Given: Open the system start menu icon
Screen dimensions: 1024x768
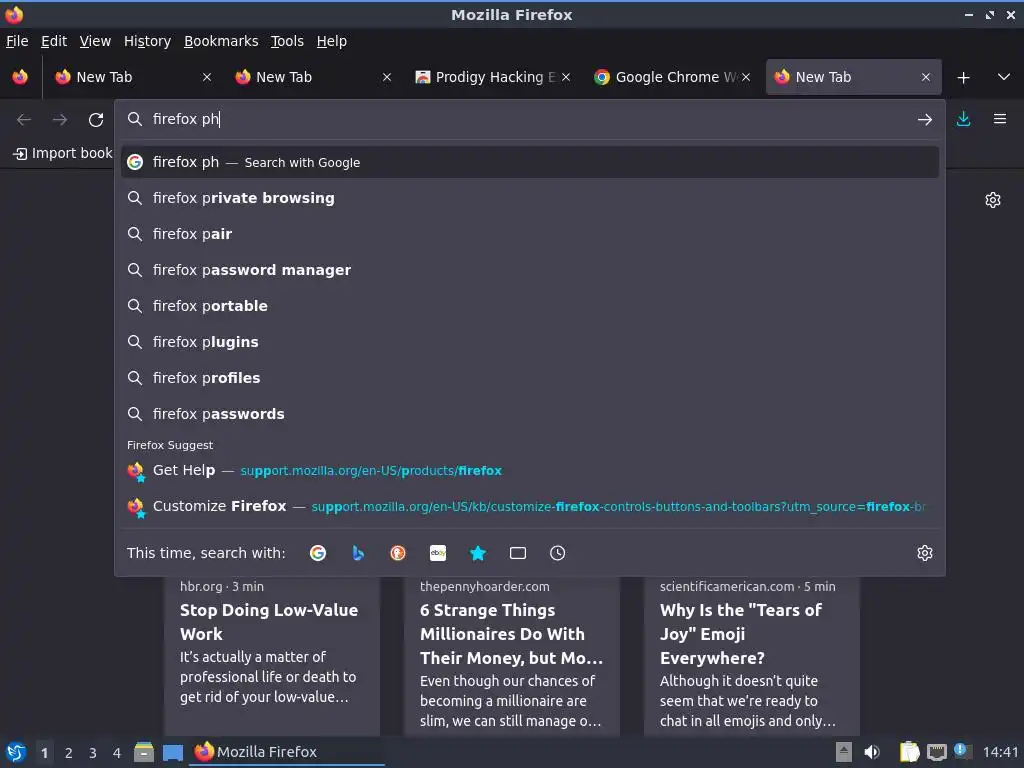Looking at the screenshot, I should pos(16,752).
